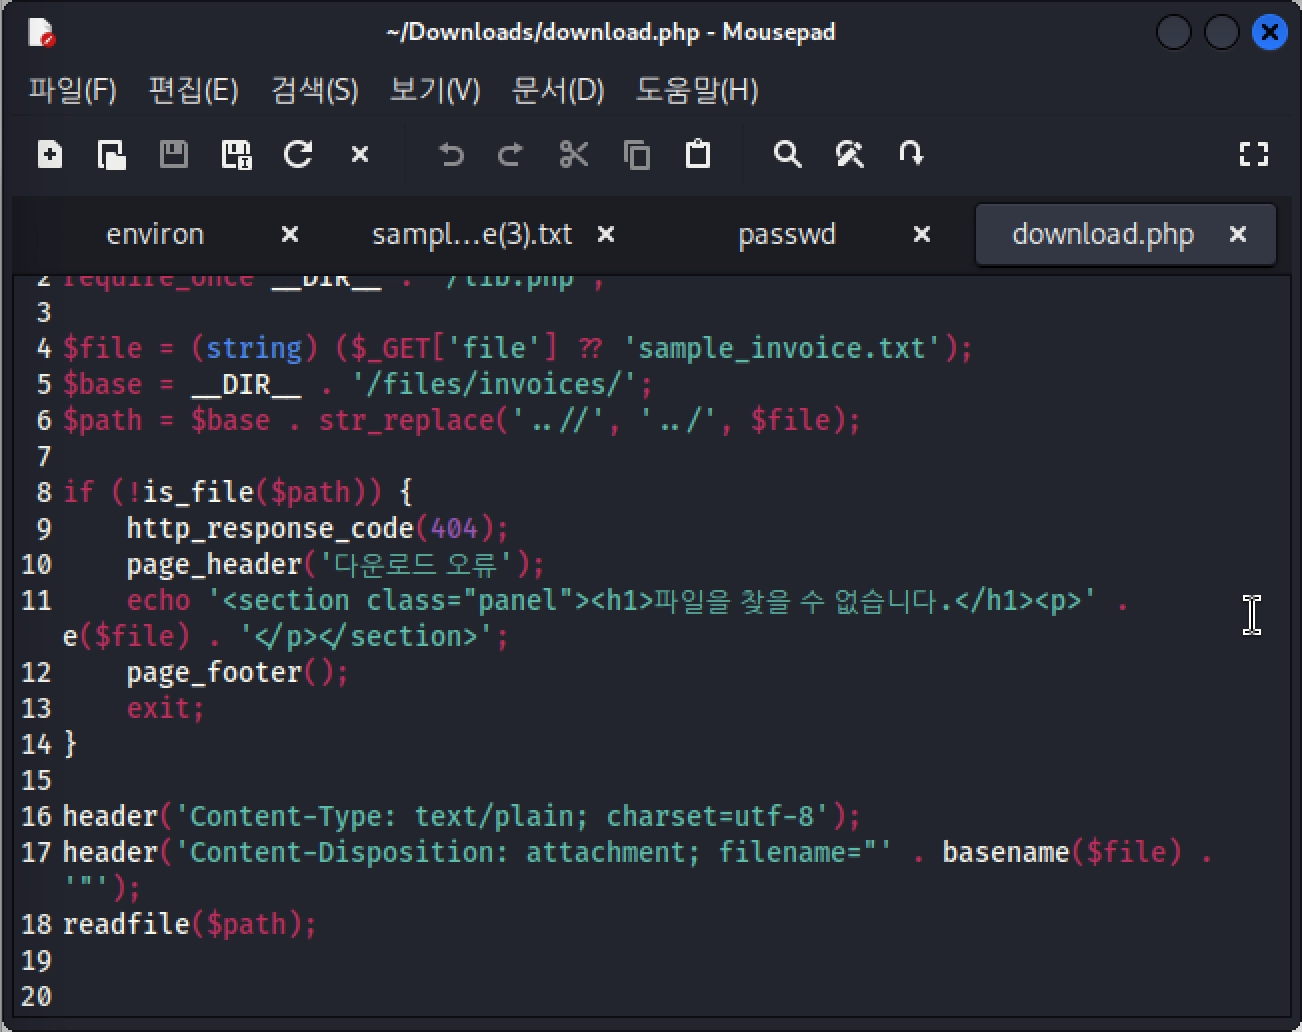
Task: Click line number 15 in gutter
Action: (x=37, y=780)
